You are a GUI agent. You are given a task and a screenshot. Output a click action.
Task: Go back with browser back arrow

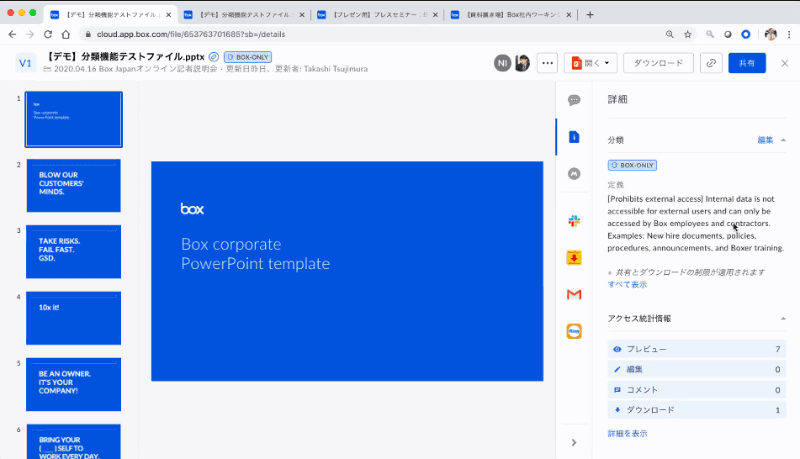coord(12,34)
